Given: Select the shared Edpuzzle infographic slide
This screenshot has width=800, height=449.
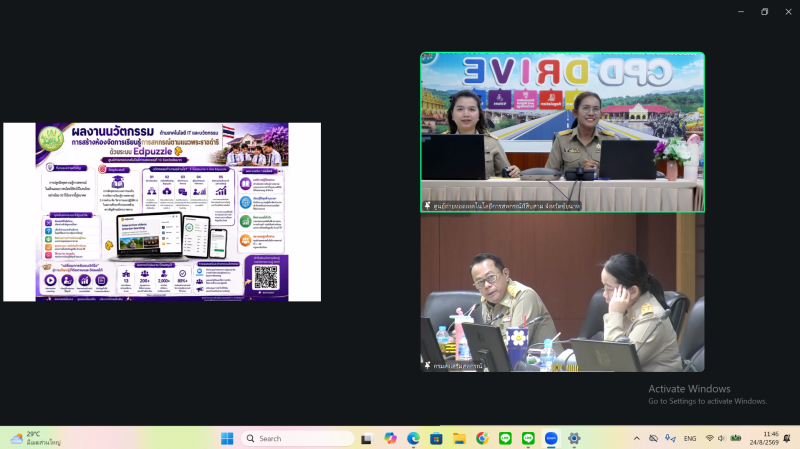Looking at the screenshot, I should 162,212.
